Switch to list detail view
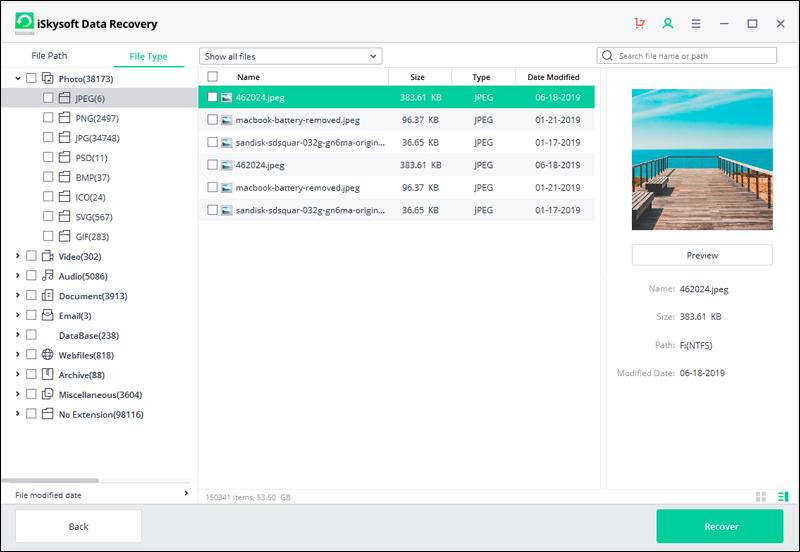The height and width of the screenshot is (552, 800). [x=783, y=496]
